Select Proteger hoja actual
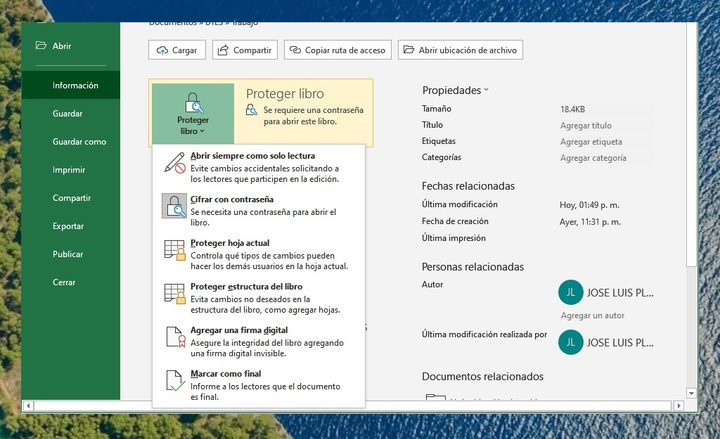The width and height of the screenshot is (720, 439). click(x=259, y=254)
